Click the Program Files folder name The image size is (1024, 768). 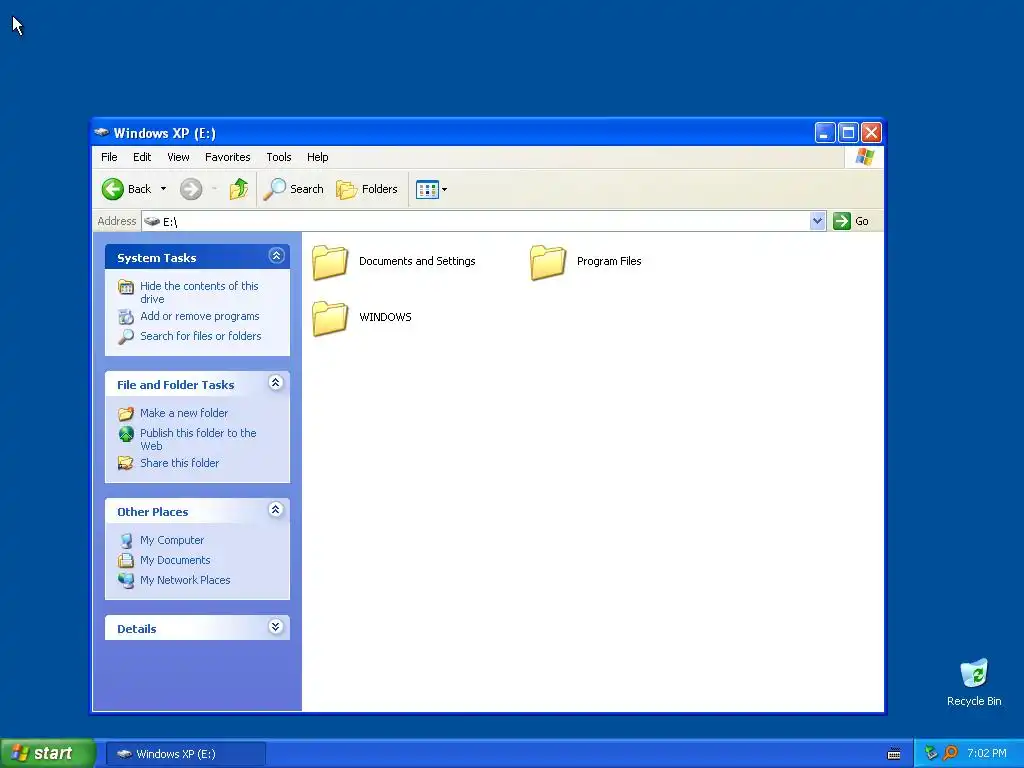tap(609, 261)
